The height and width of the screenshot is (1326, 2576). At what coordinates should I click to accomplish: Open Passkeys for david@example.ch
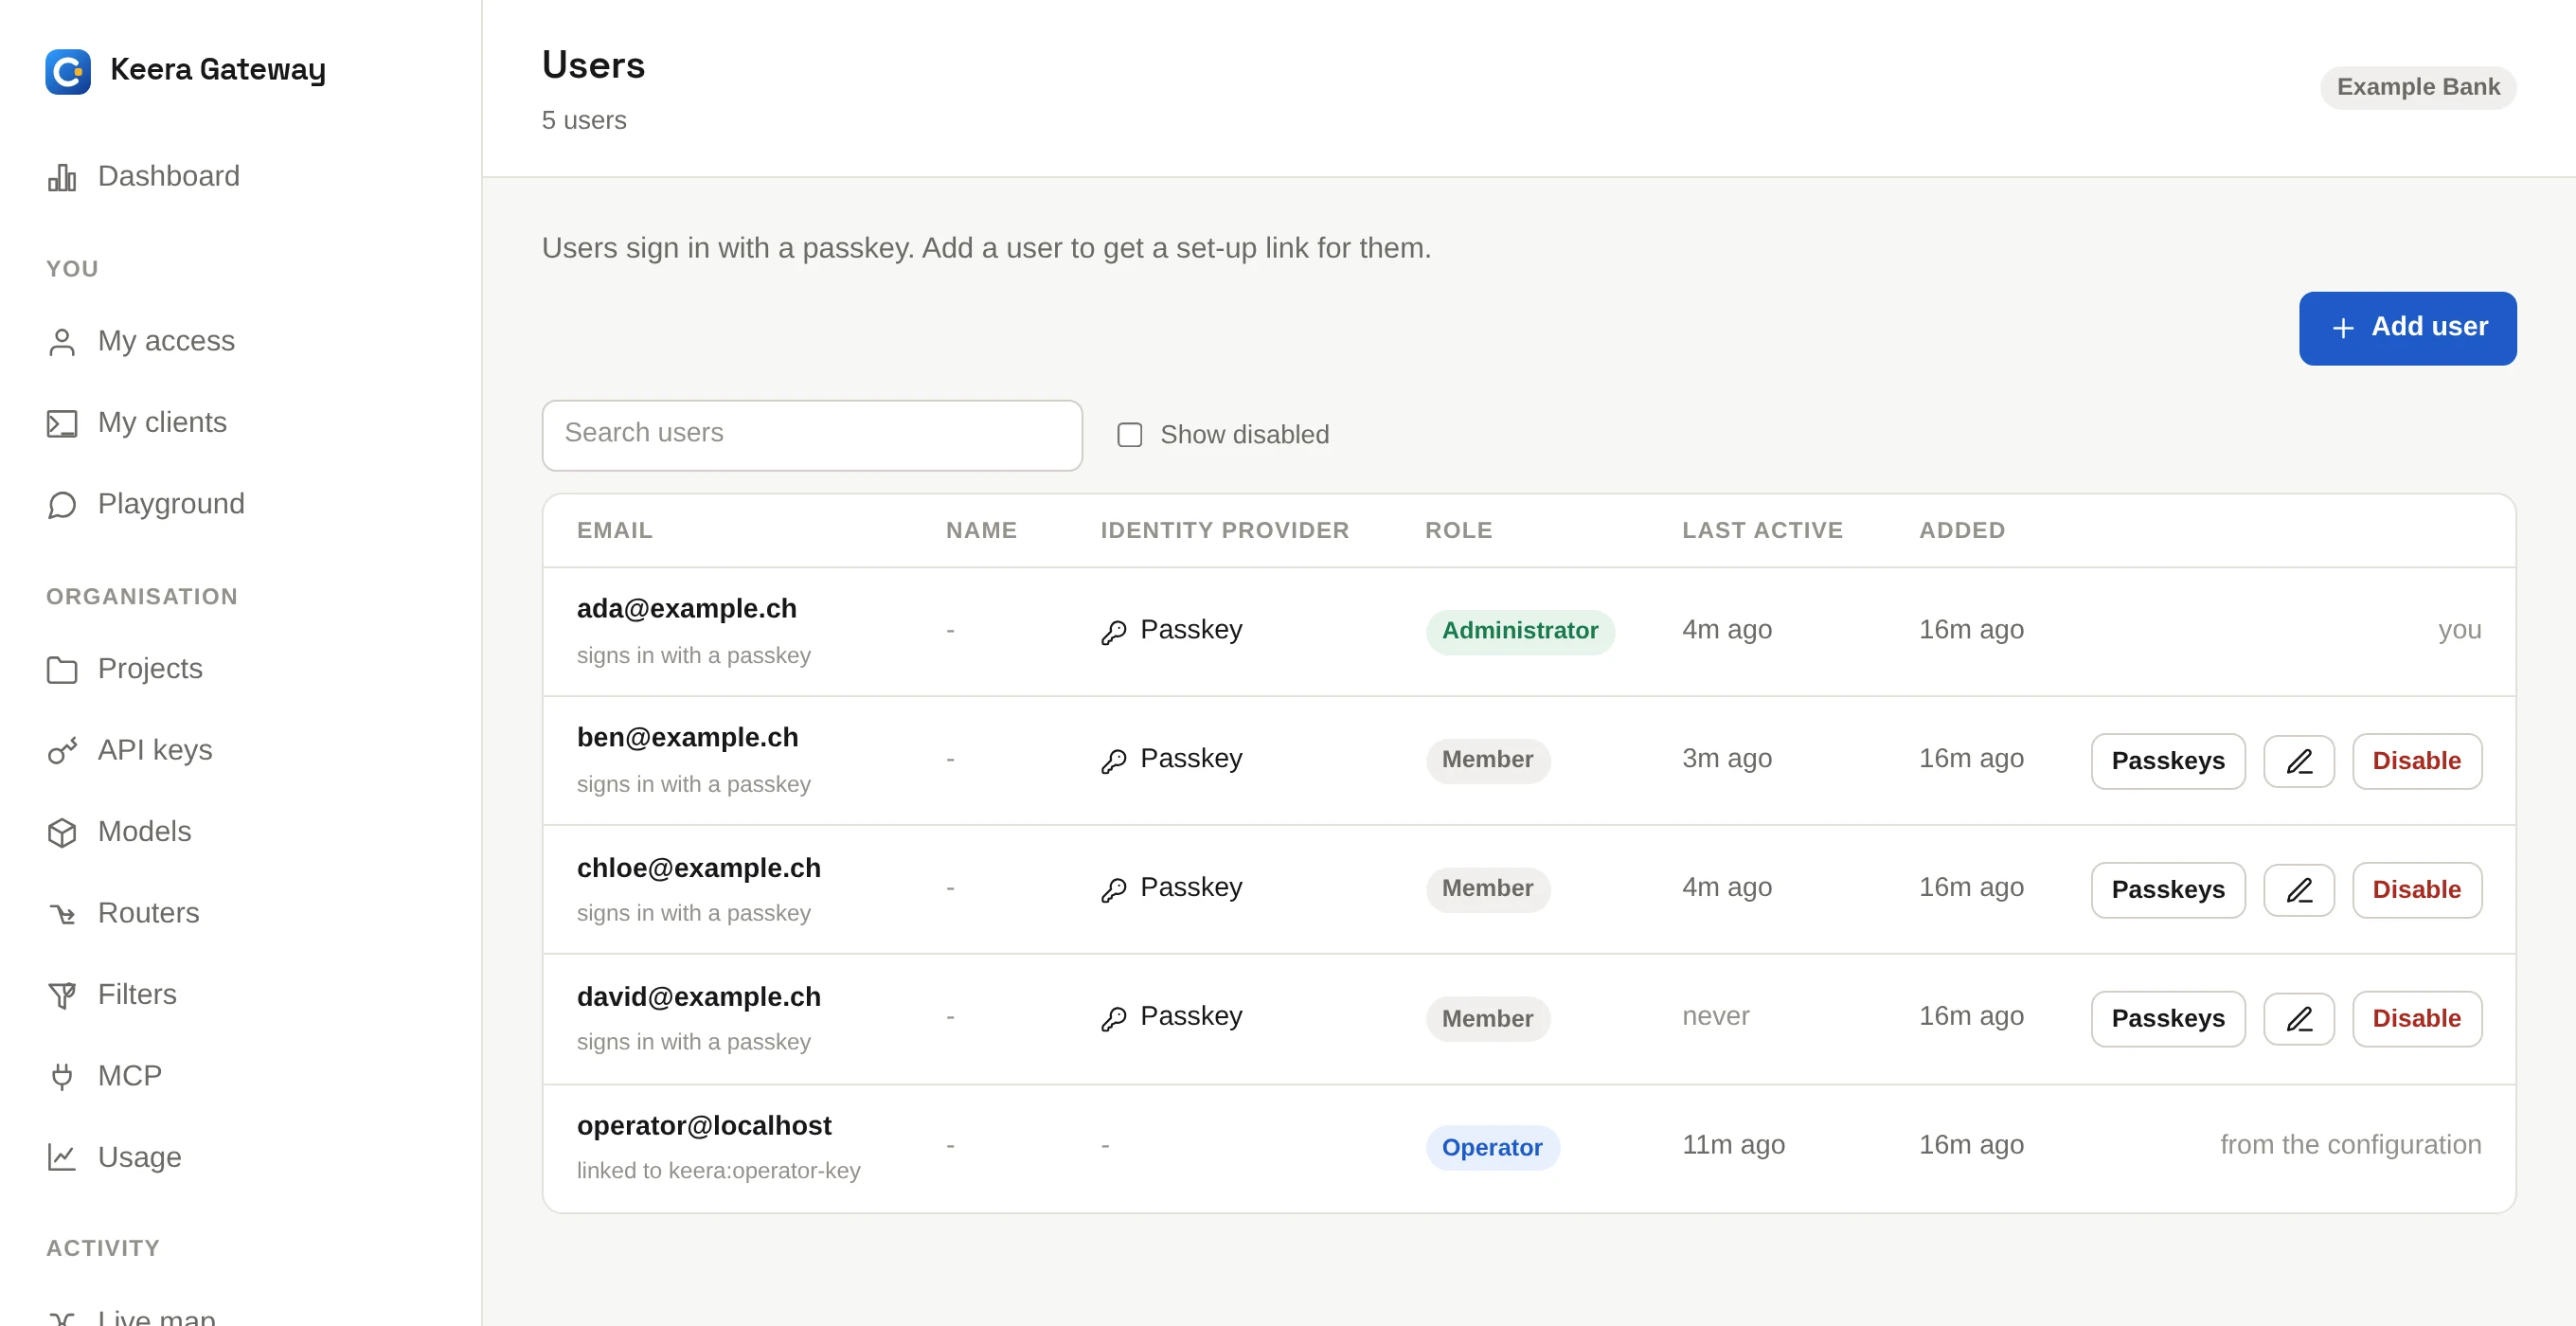coord(2168,1019)
